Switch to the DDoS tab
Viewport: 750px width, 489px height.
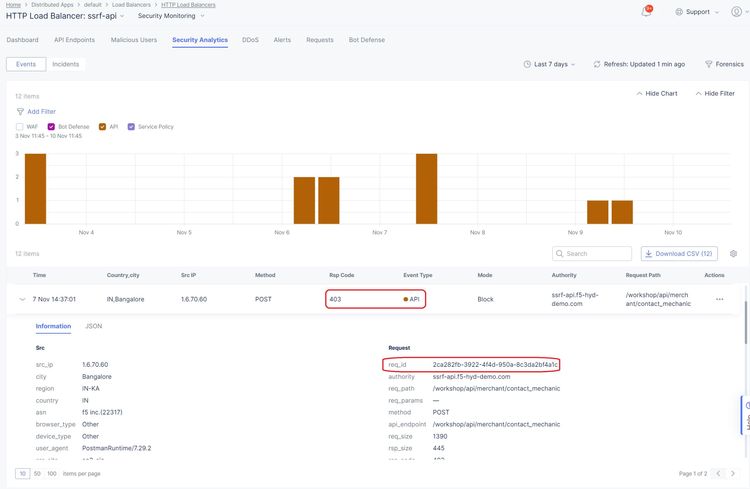(x=250, y=40)
